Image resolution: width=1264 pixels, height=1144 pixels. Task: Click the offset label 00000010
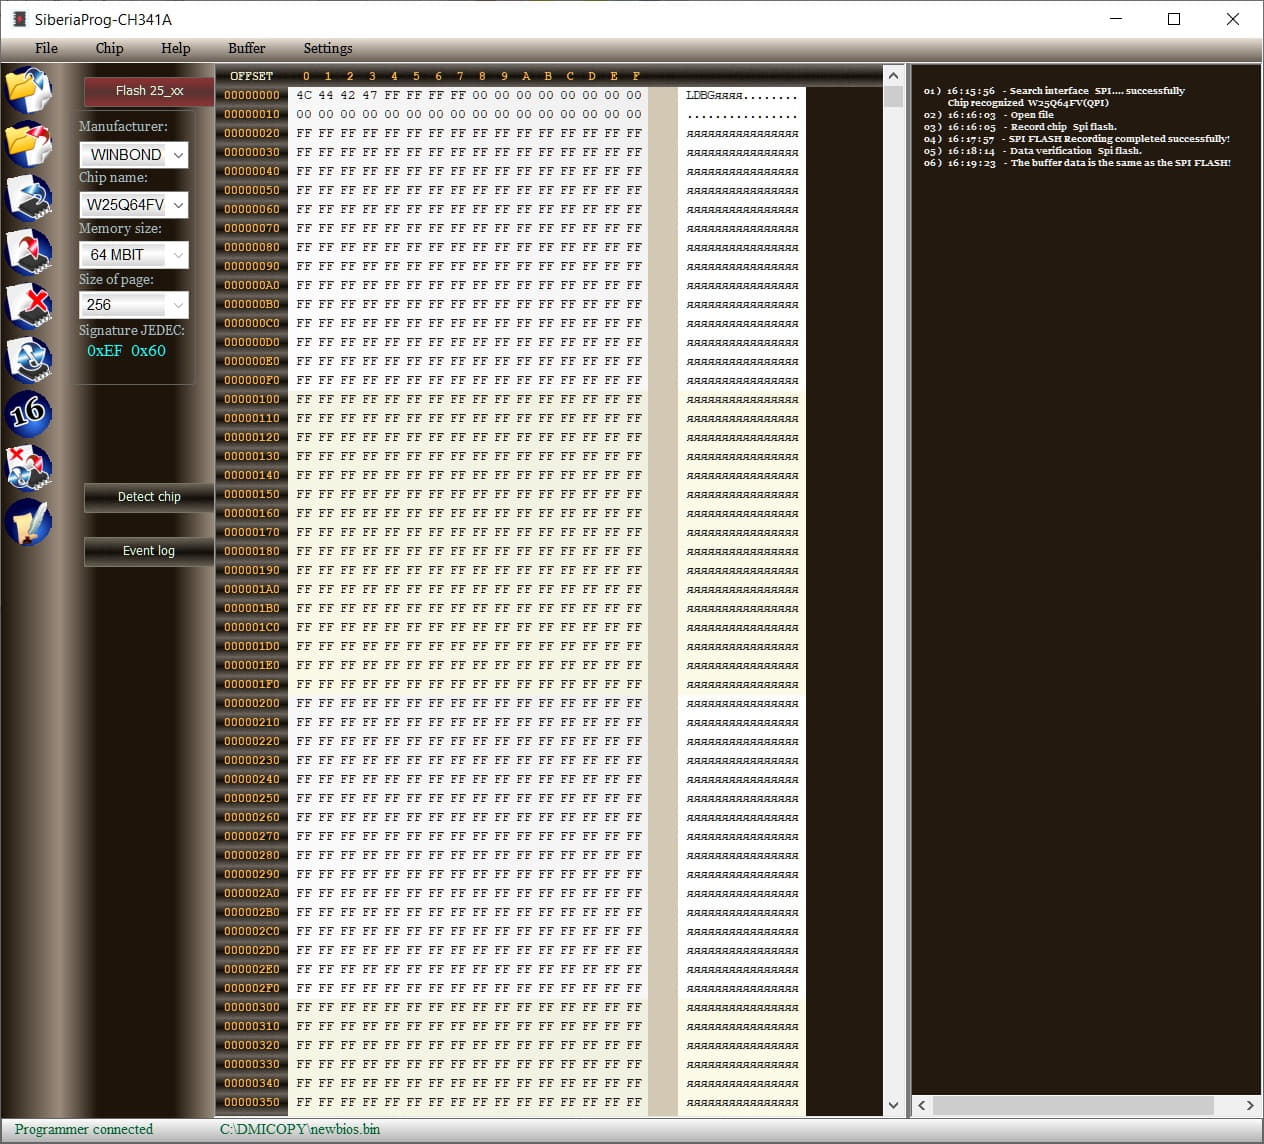[x=252, y=114]
